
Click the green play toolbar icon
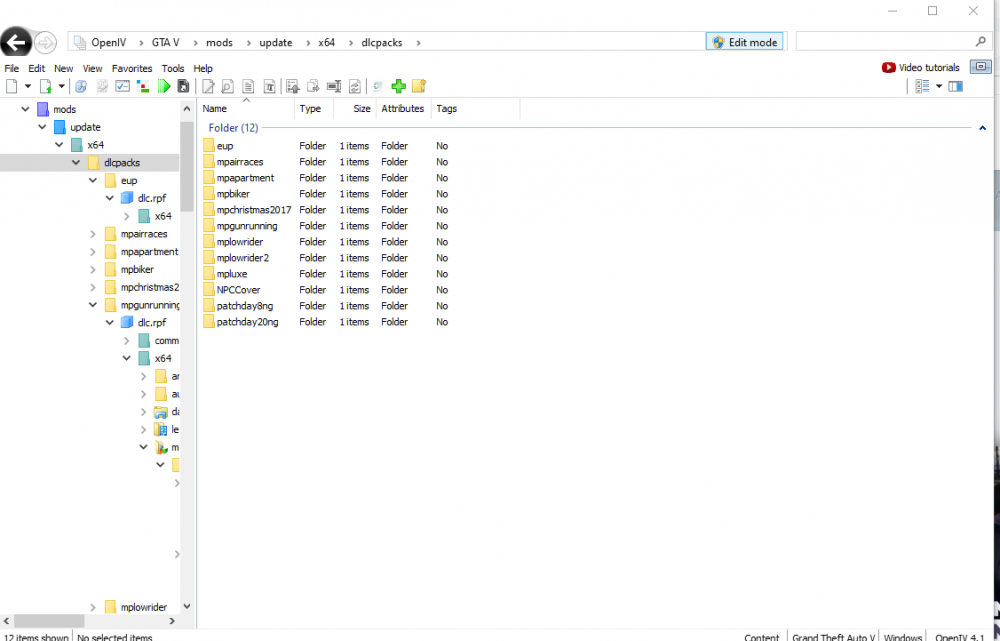165,86
